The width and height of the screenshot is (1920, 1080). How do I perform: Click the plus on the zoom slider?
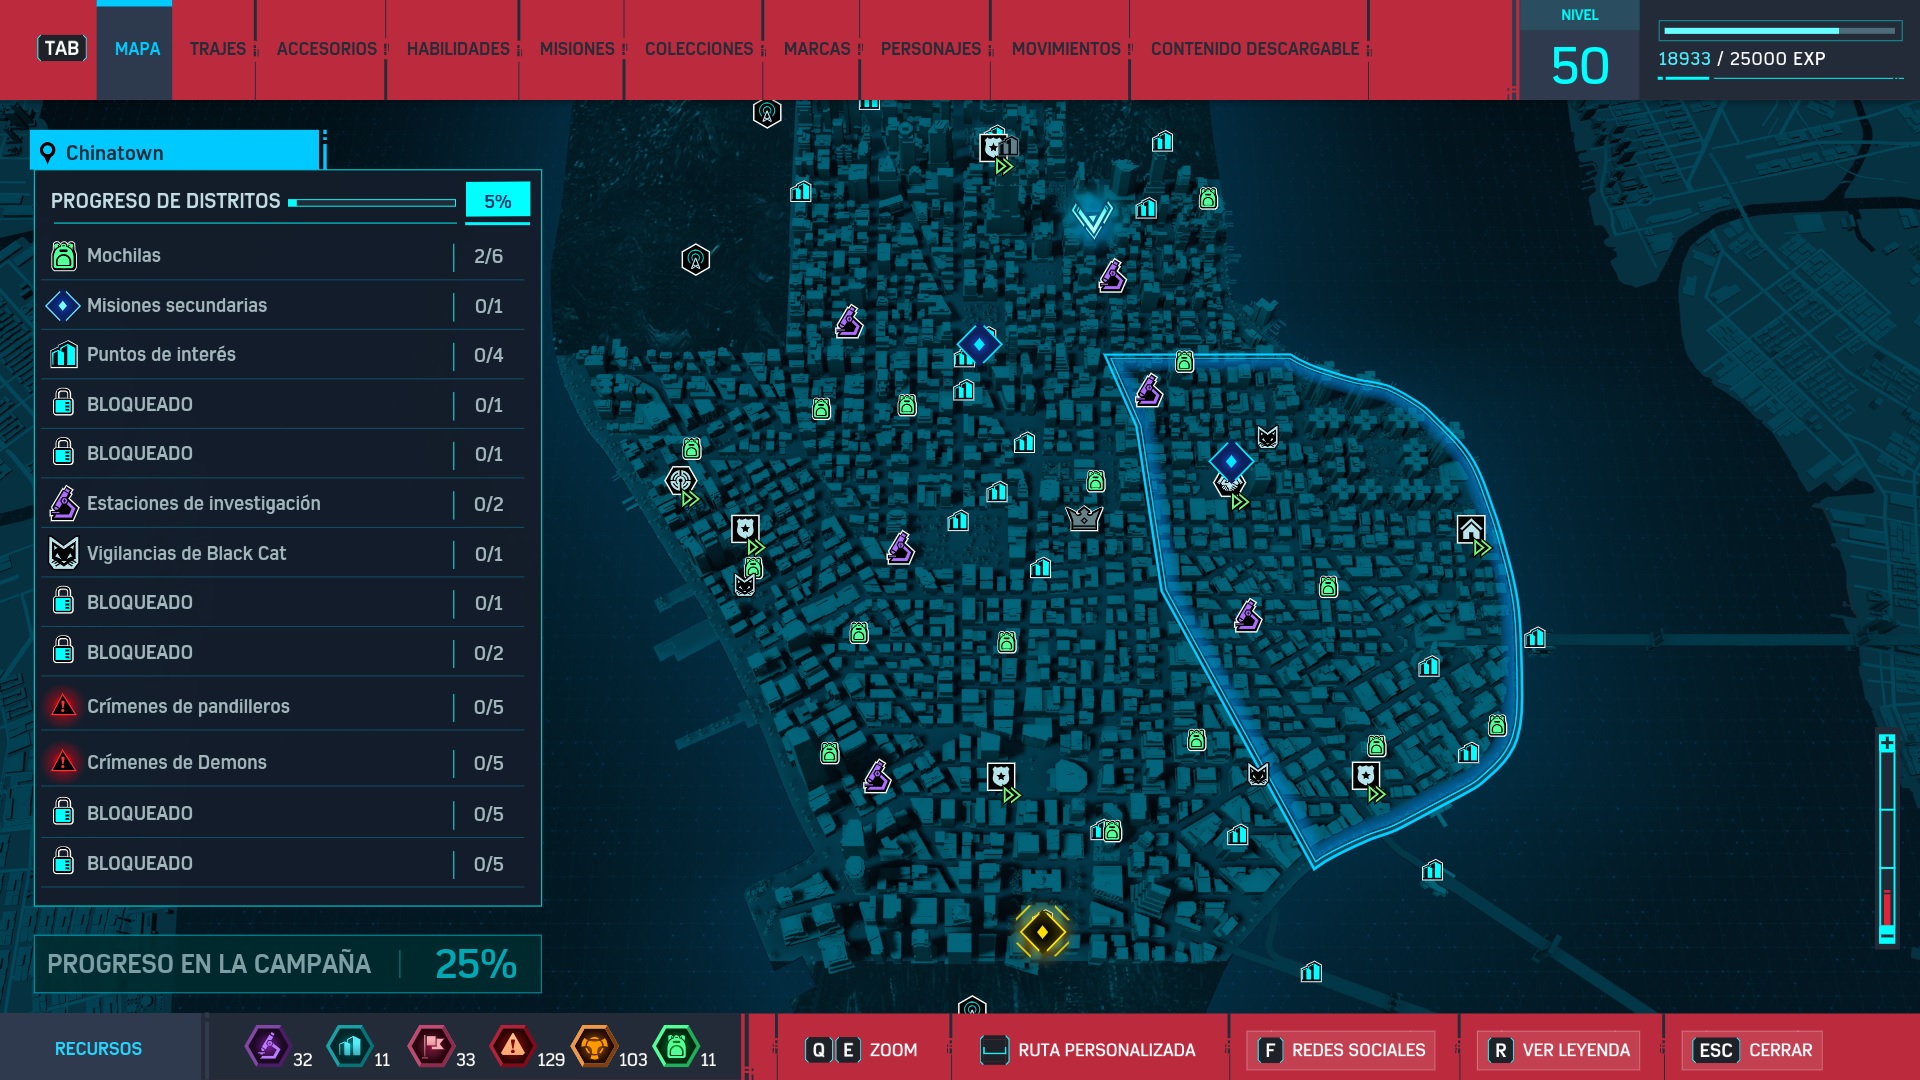[1887, 743]
